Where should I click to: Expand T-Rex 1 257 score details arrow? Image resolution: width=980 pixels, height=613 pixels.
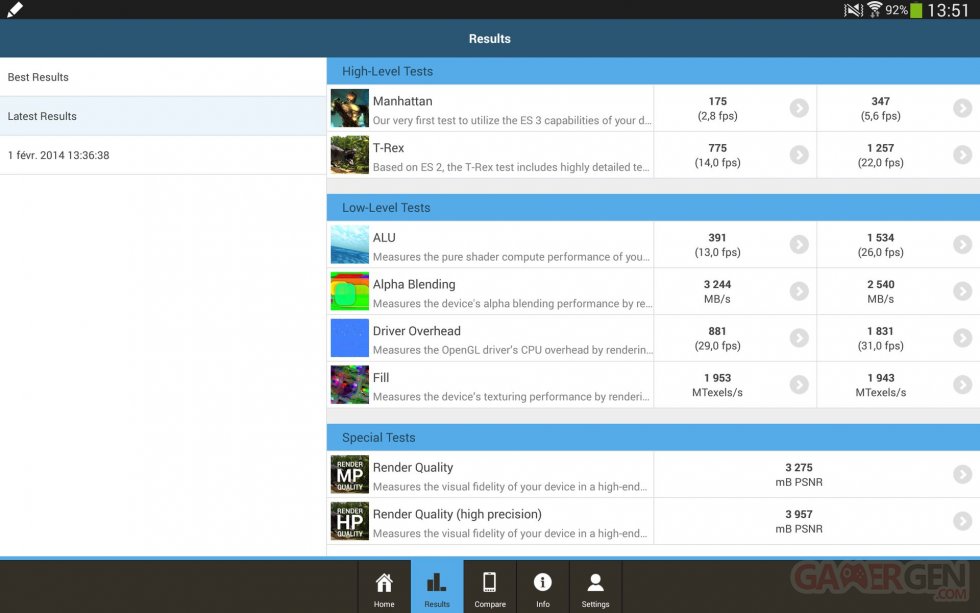(x=962, y=155)
